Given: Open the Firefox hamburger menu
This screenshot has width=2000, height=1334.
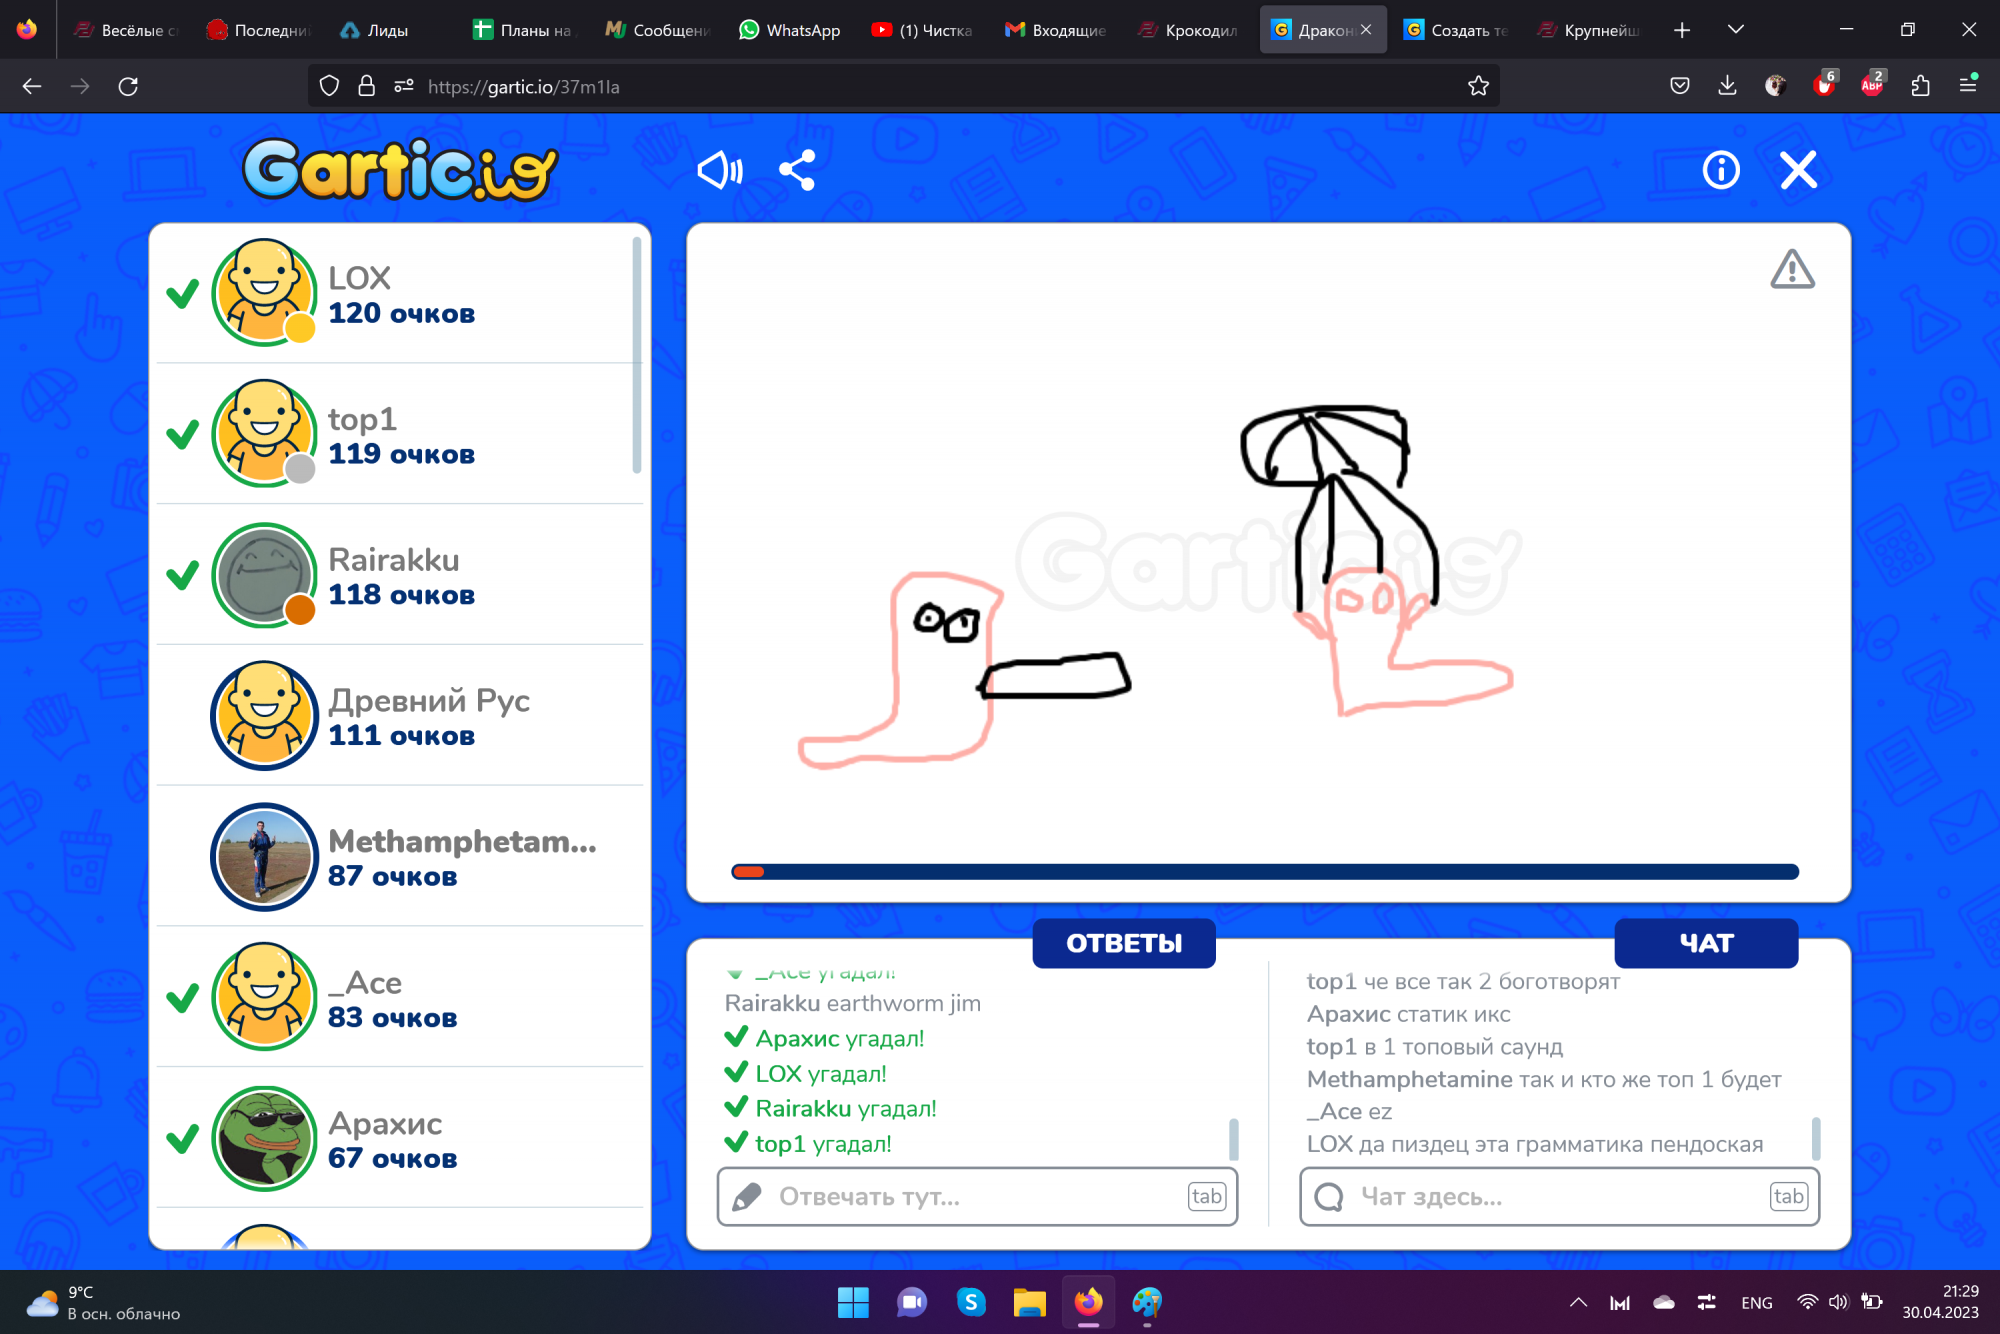Looking at the screenshot, I should point(1969,86).
